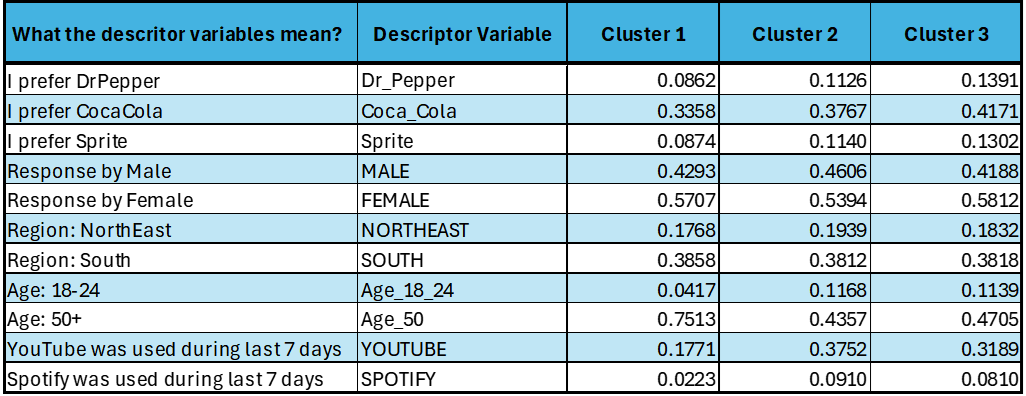Select the Cluster 2 column header
This screenshot has width=1026, height=396.
794,34
